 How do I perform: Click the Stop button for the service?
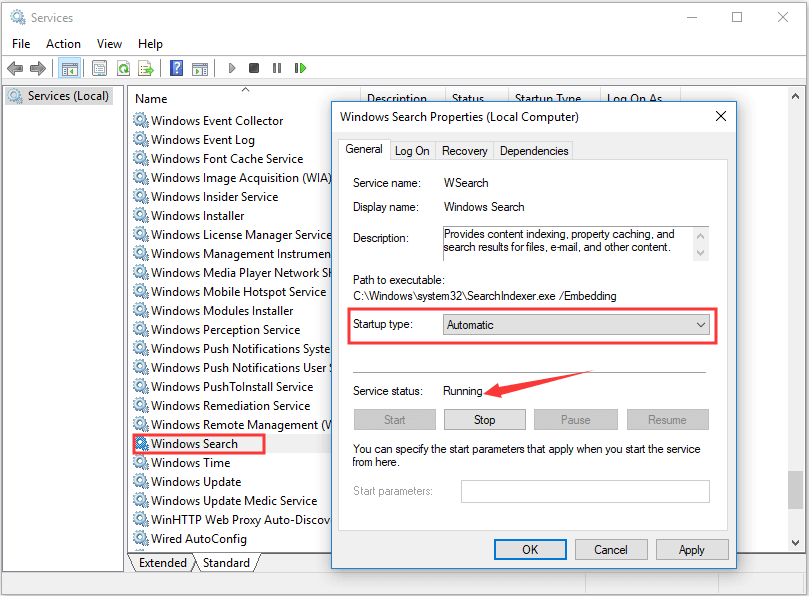pyautogui.click(x=484, y=419)
